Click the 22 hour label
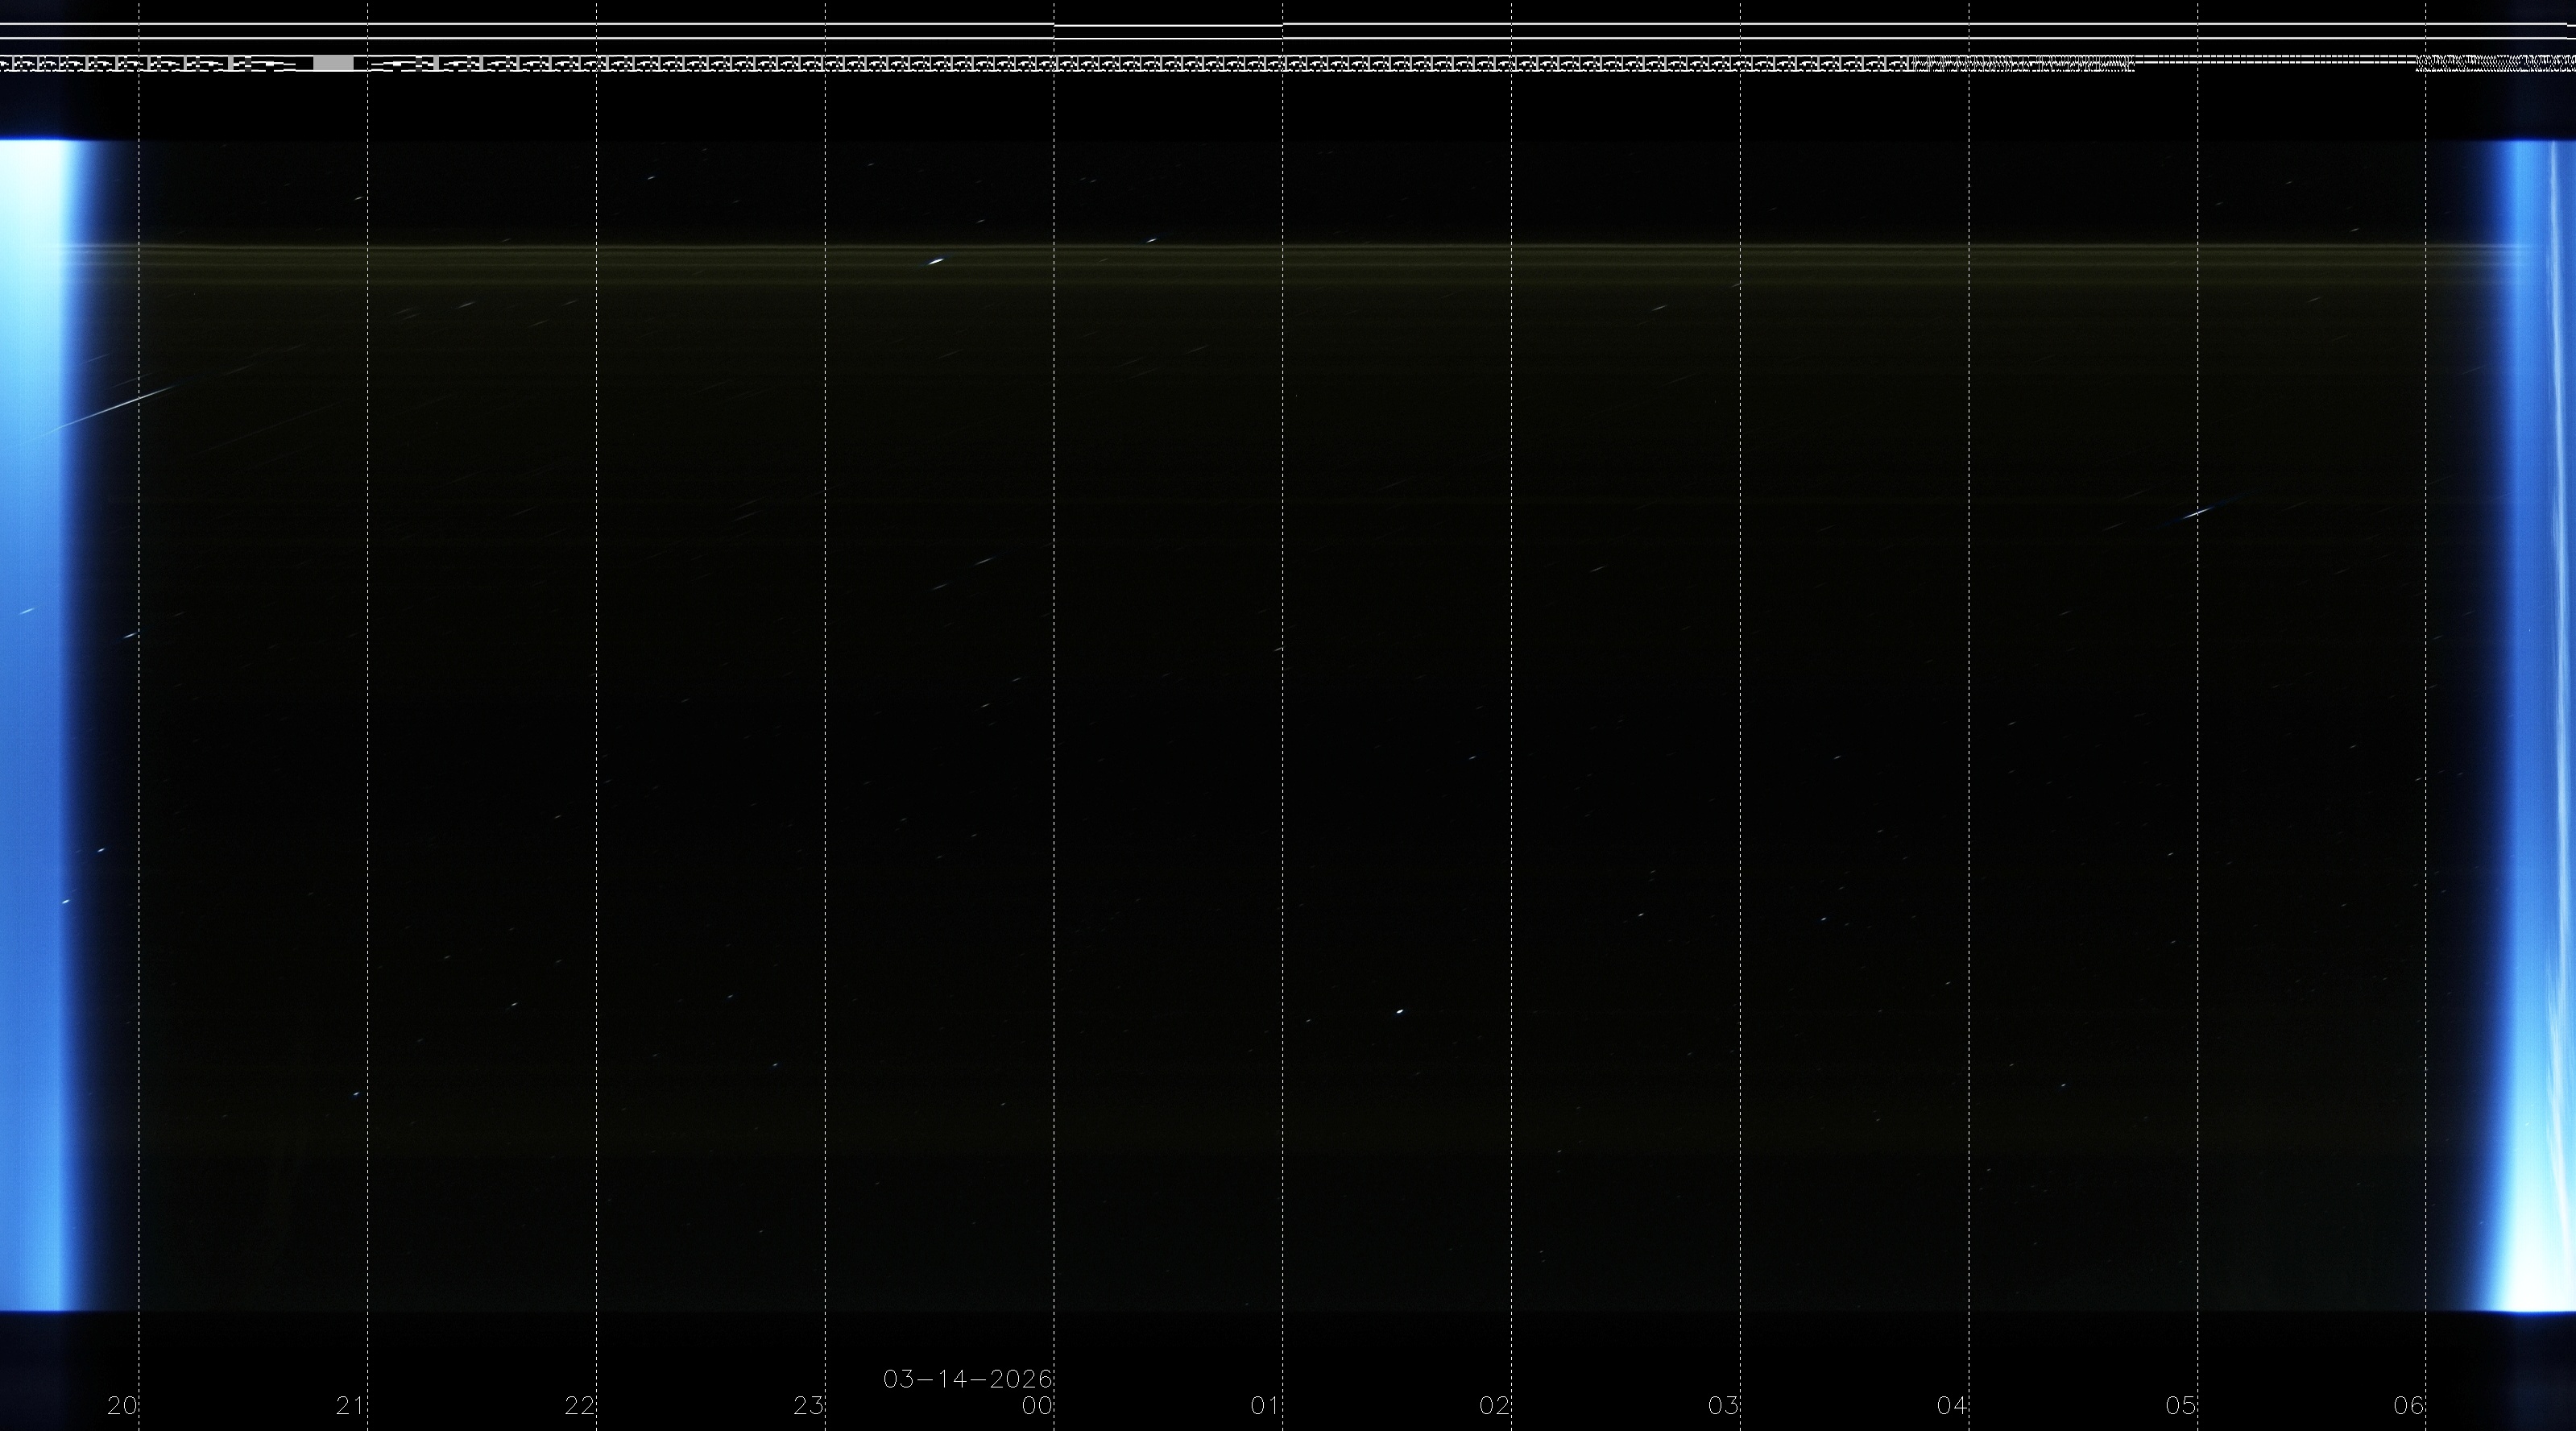This screenshot has height=1431, width=2576. click(x=579, y=1405)
